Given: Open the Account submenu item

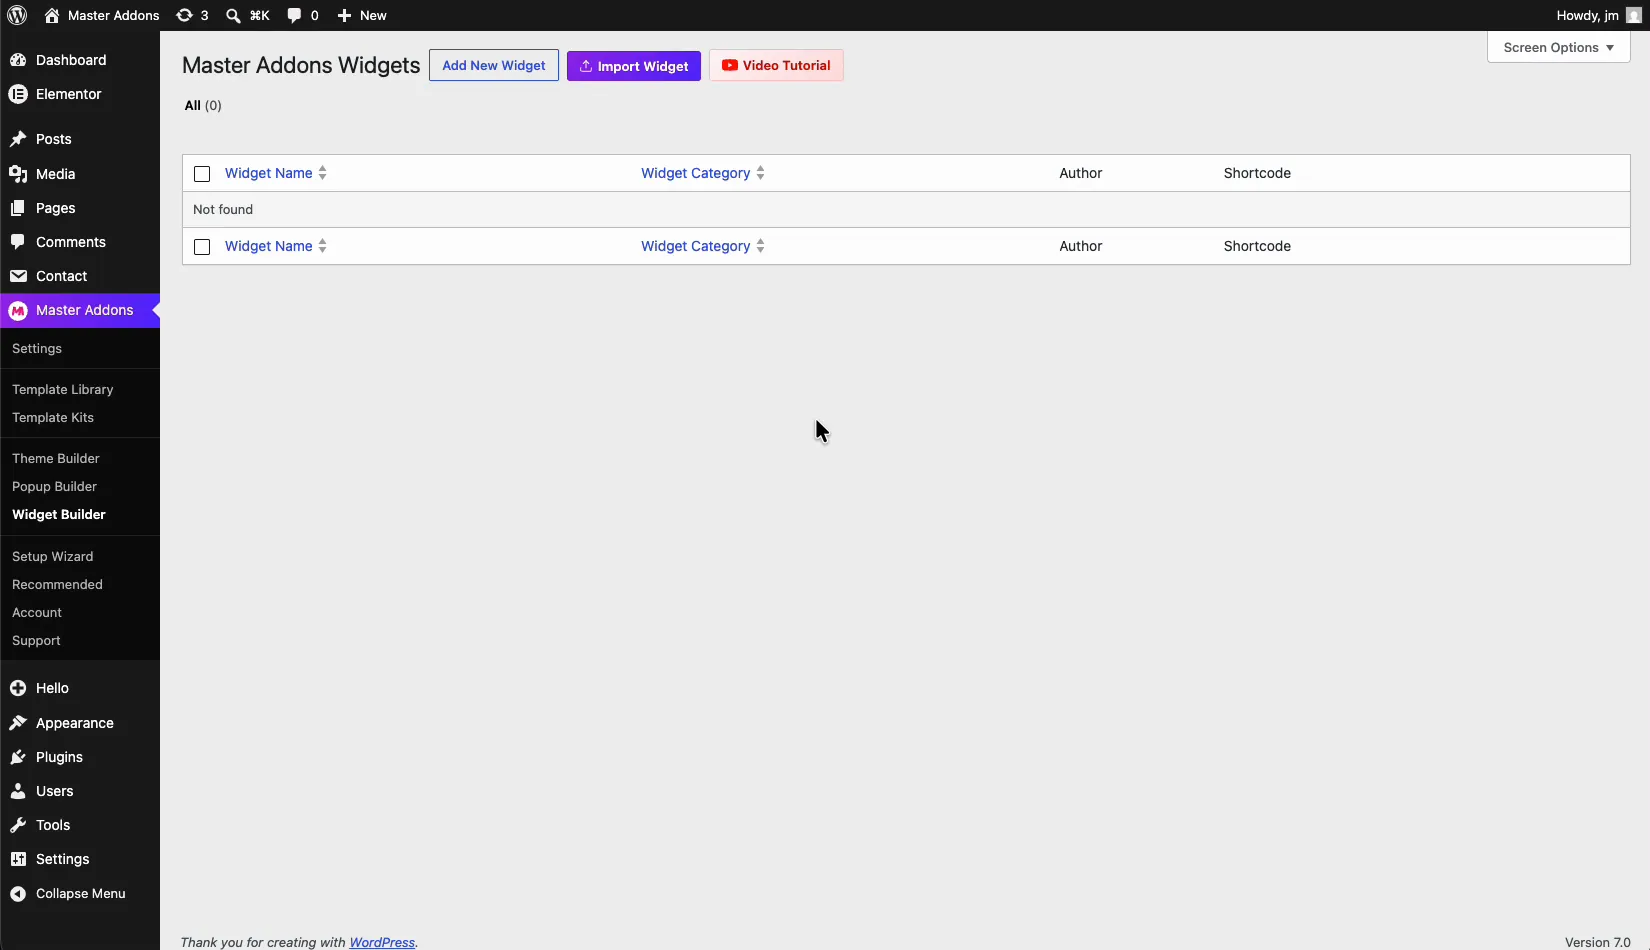Looking at the screenshot, I should [37, 612].
